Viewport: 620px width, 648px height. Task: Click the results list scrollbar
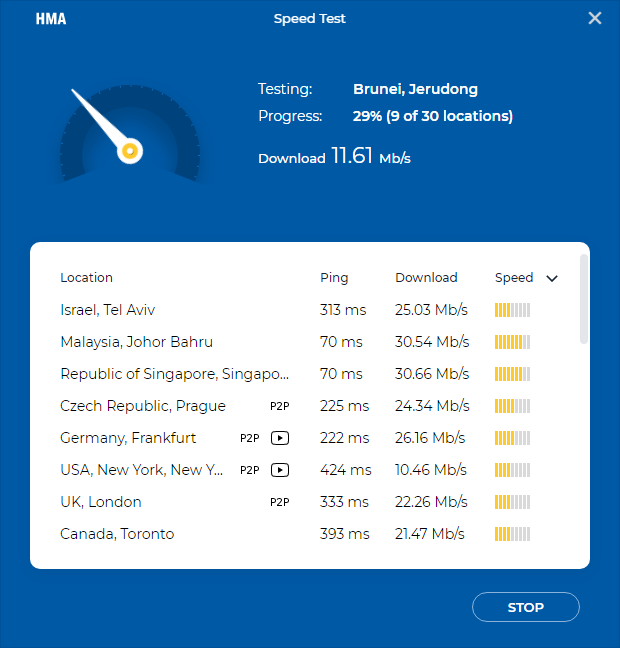click(584, 299)
